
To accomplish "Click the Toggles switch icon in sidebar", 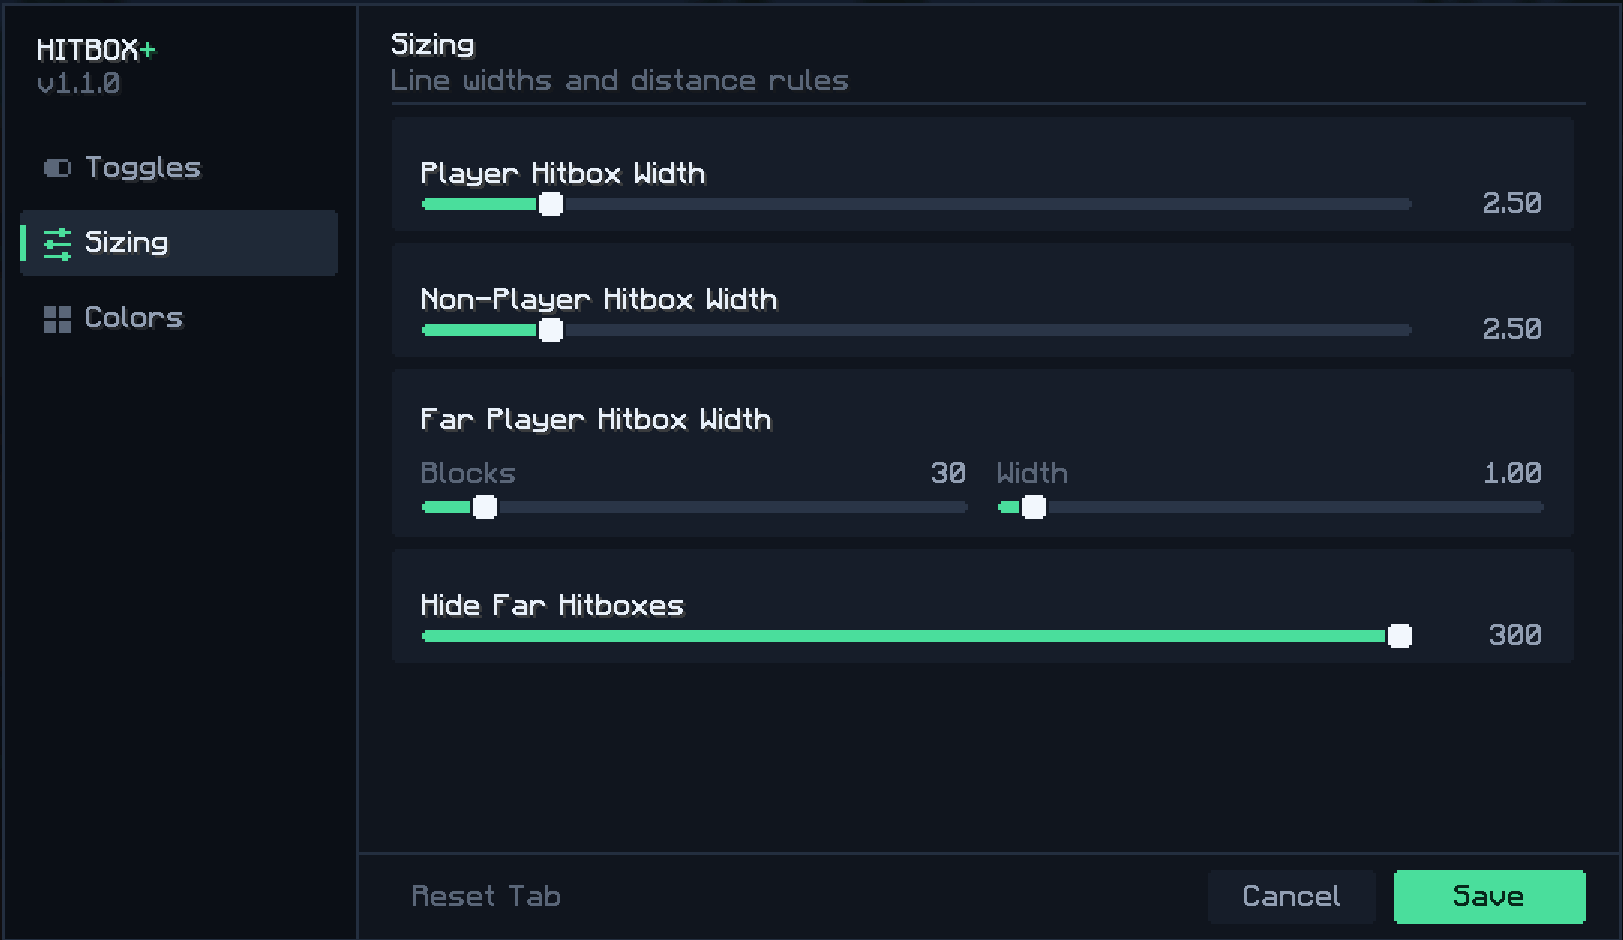I will coord(57,168).
